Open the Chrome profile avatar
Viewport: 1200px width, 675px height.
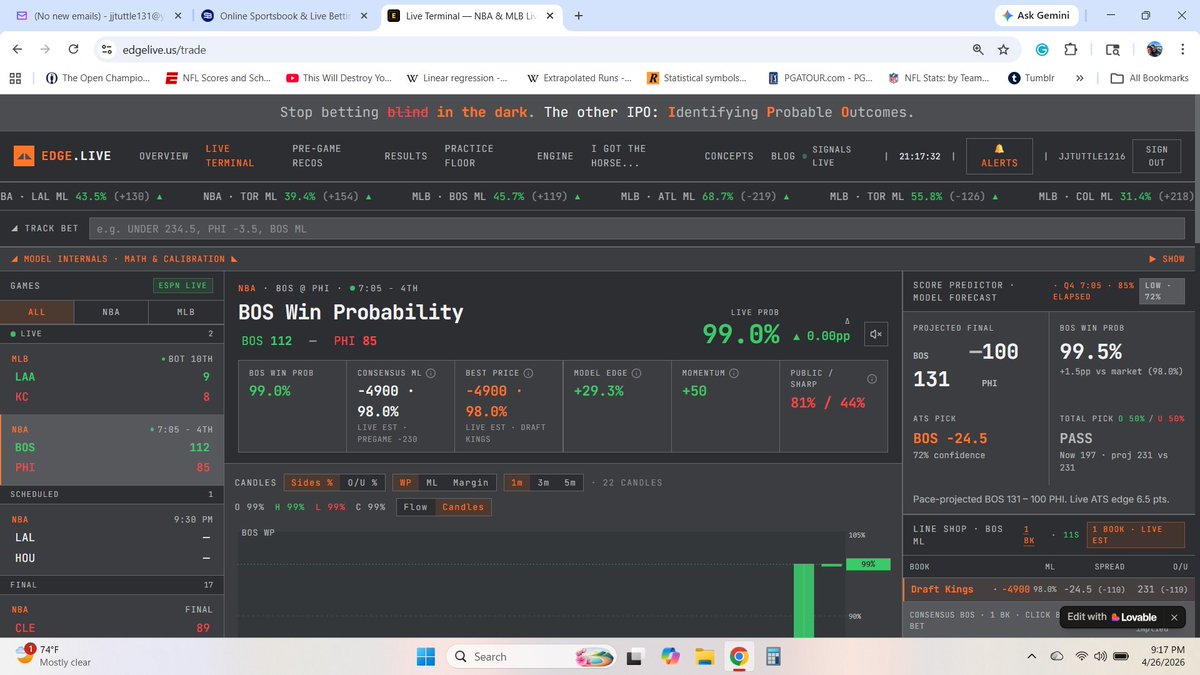1153,49
